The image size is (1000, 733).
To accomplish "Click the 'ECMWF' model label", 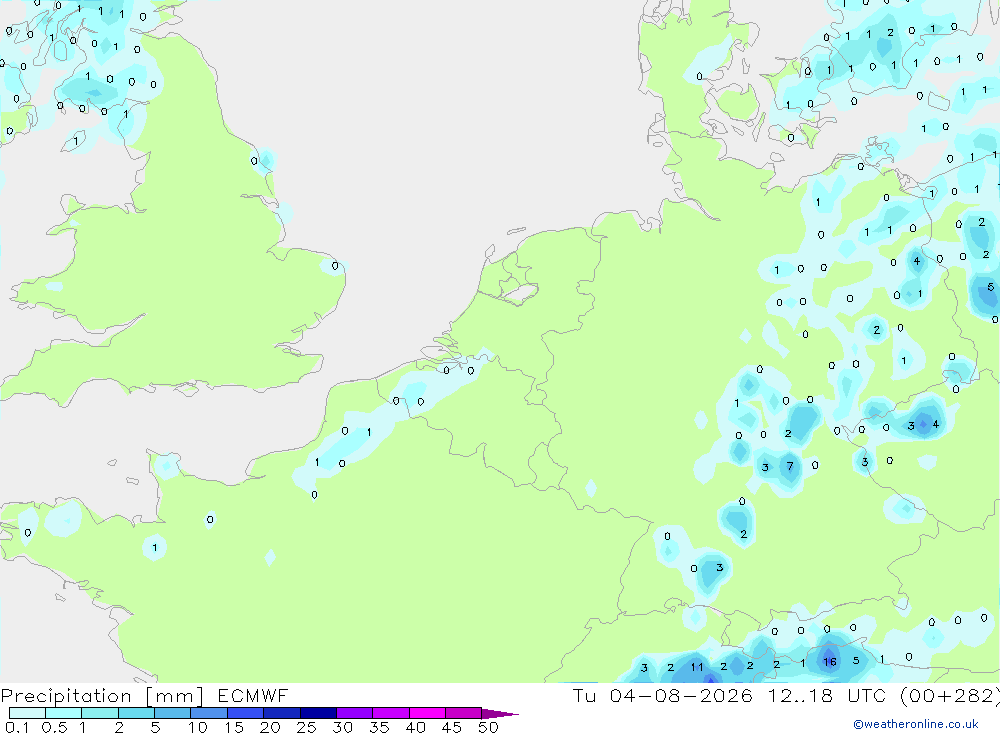I will (253, 695).
